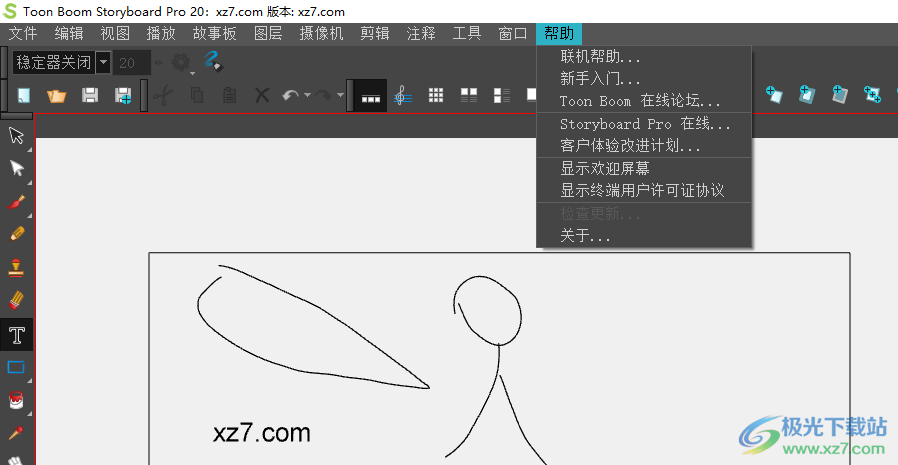Open the 摄像机 menu
This screenshot has height=465, width=898.
pos(321,34)
